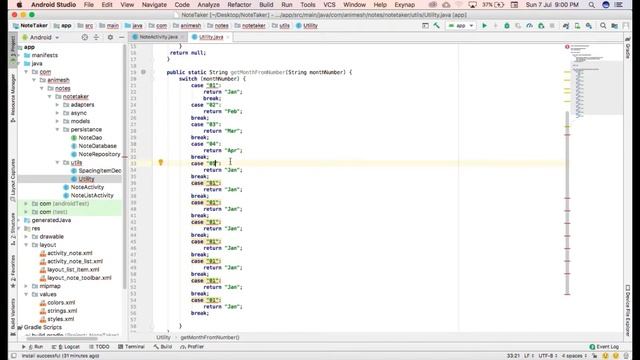Viewport: 640px width, 360px height.
Task: Click the code minimap preview thumbnail
Action: [x=597, y=82]
